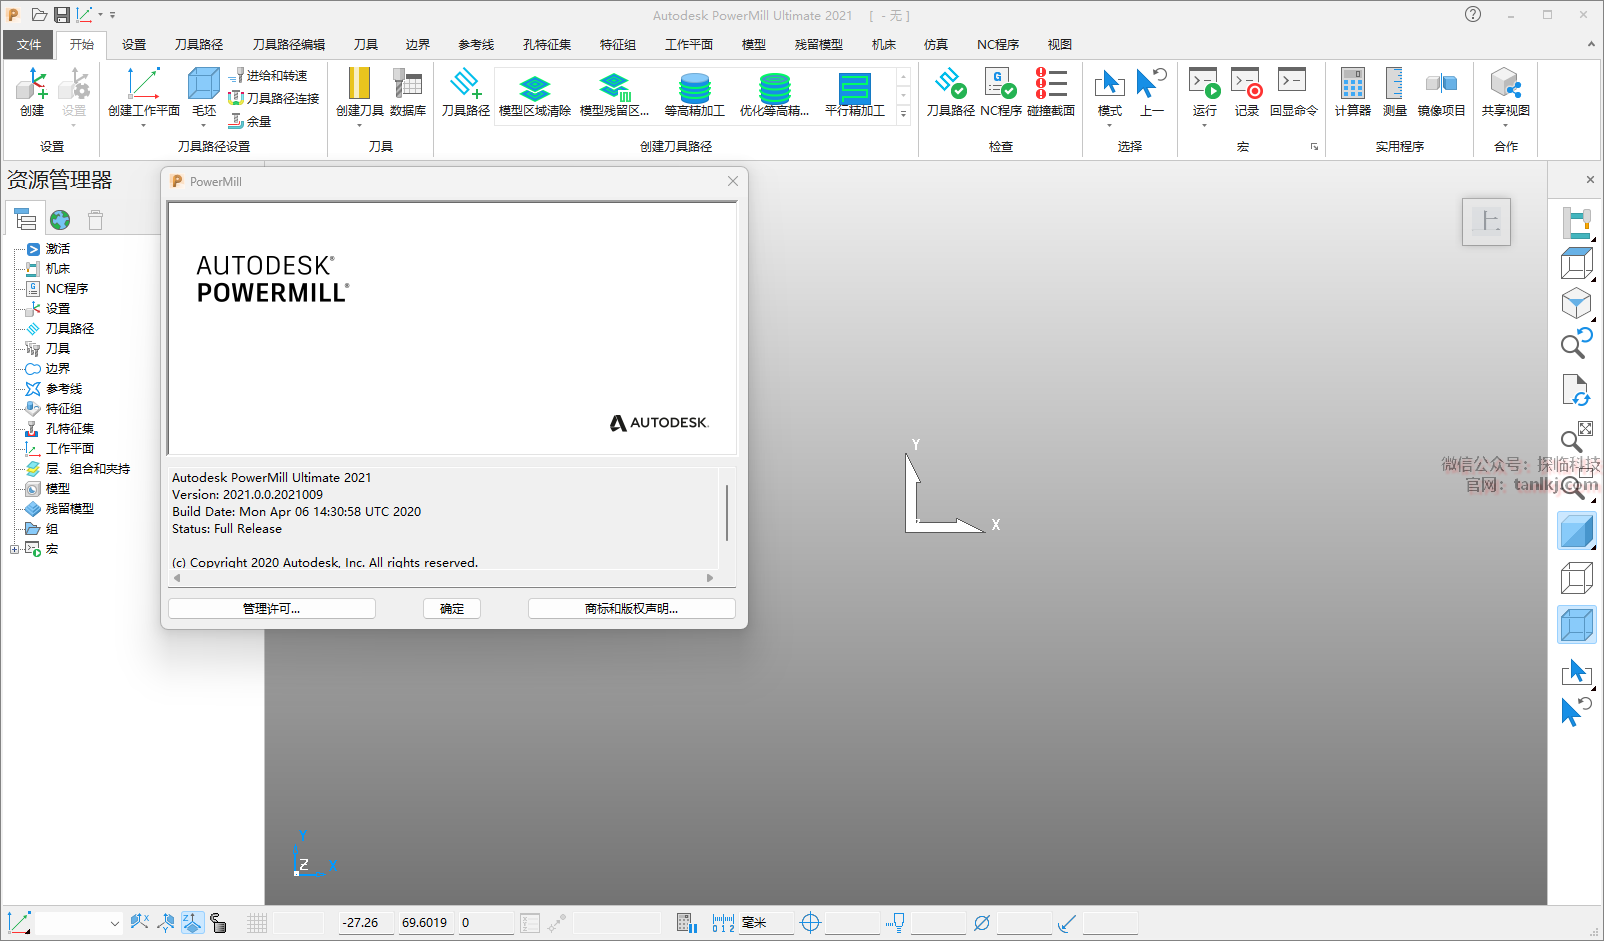Expand the toolpath strategy gallery arrow
Screen dimensions: 1604x941
pos(903,114)
